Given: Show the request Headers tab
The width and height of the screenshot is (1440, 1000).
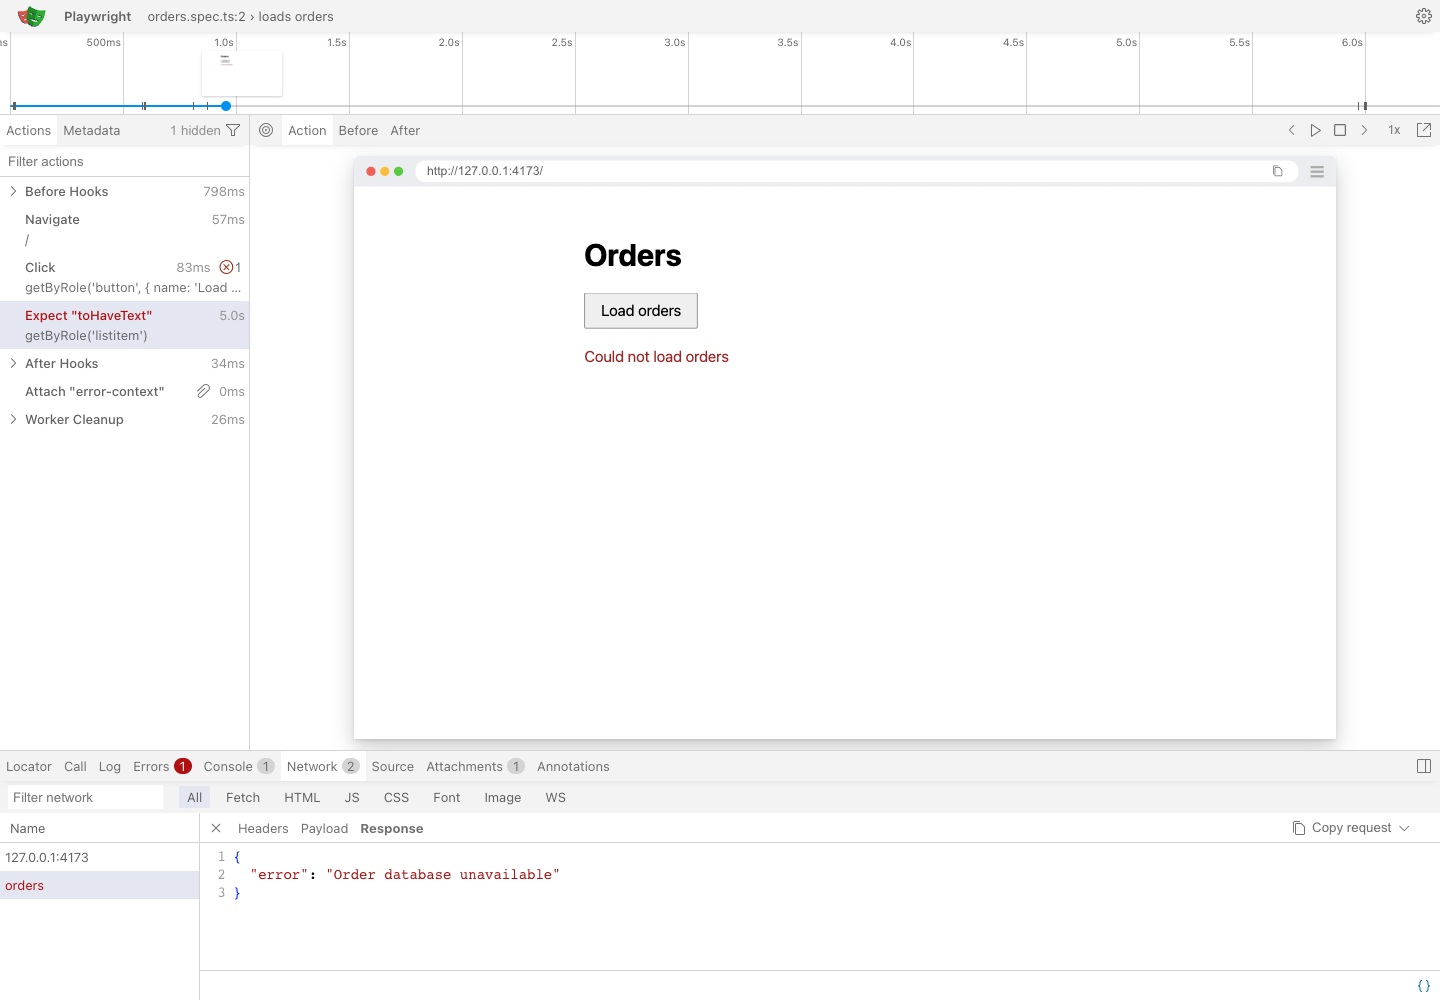Looking at the screenshot, I should pos(263,828).
